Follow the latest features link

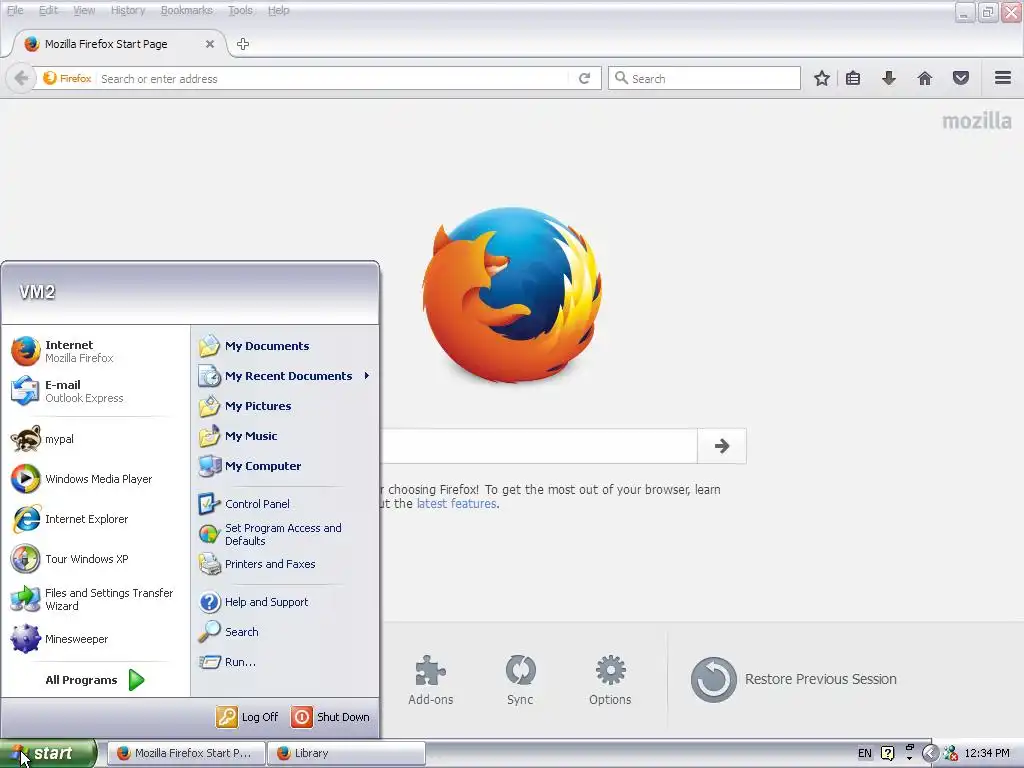click(x=456, y=504)
